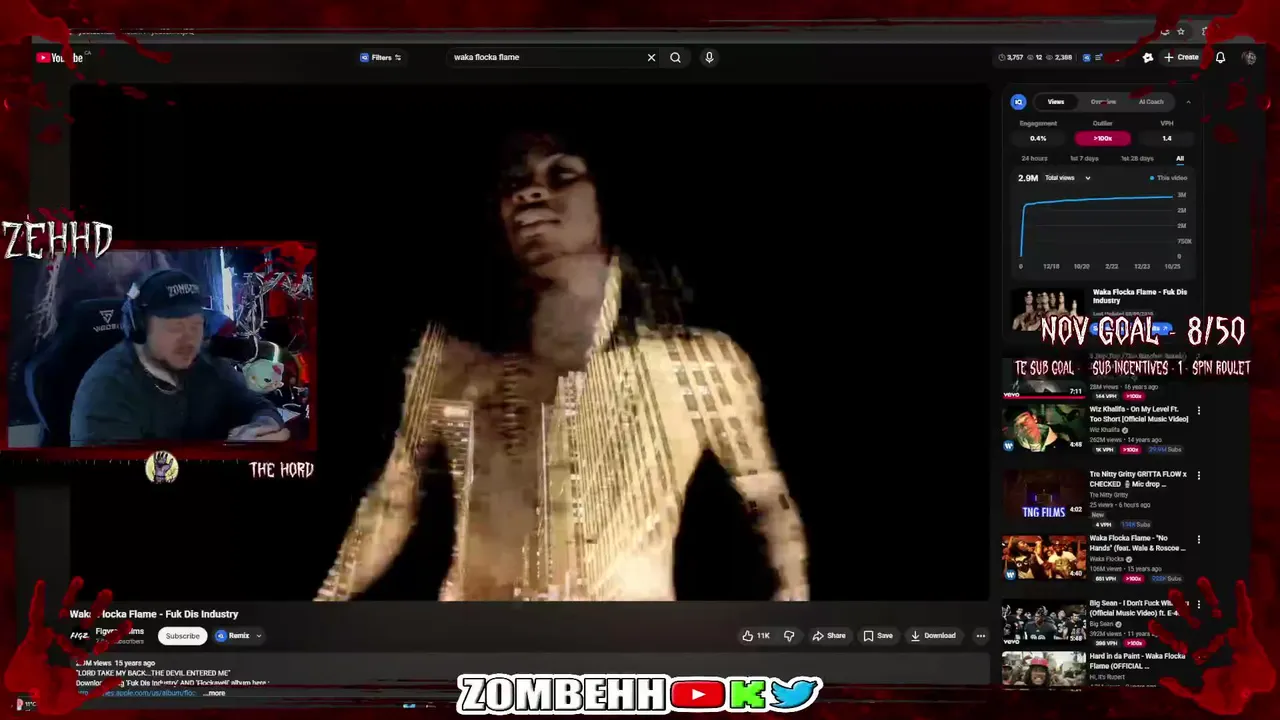Viewport: 1280px width, 720px height.
Task: Dislike the video
Action: click(789, 635)
